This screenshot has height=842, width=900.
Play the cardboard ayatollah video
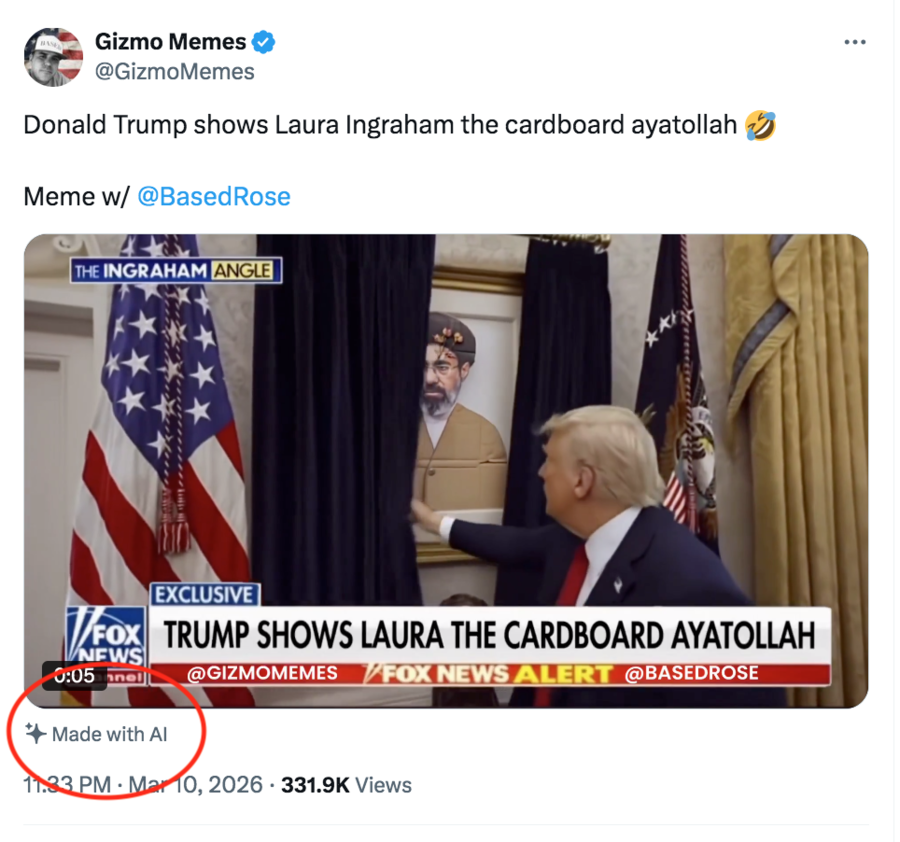click(x=446, y=471)
